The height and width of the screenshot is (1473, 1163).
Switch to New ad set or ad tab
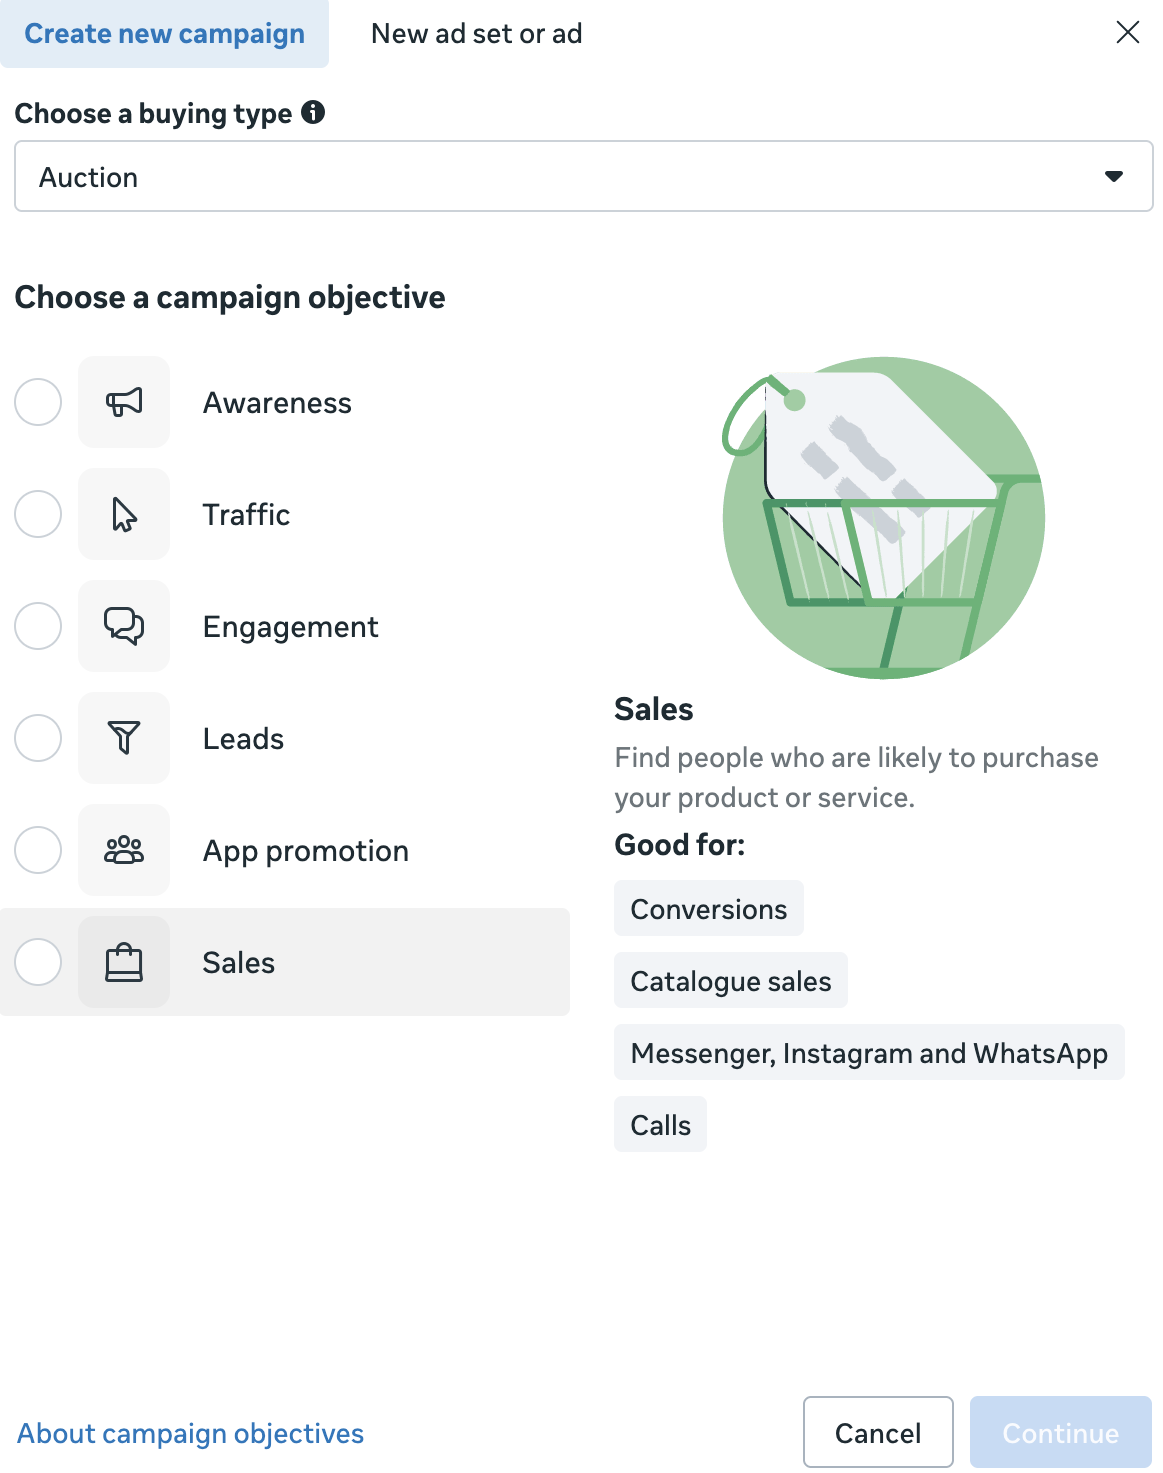pyautogui.click(x=476, y=34)
